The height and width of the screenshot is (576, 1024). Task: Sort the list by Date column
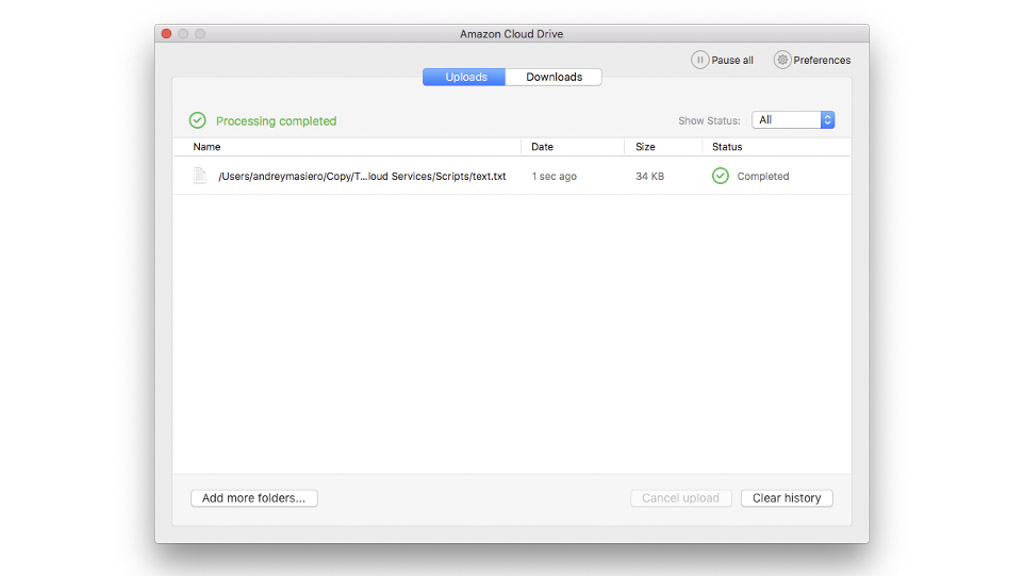[x=542, y=147]
